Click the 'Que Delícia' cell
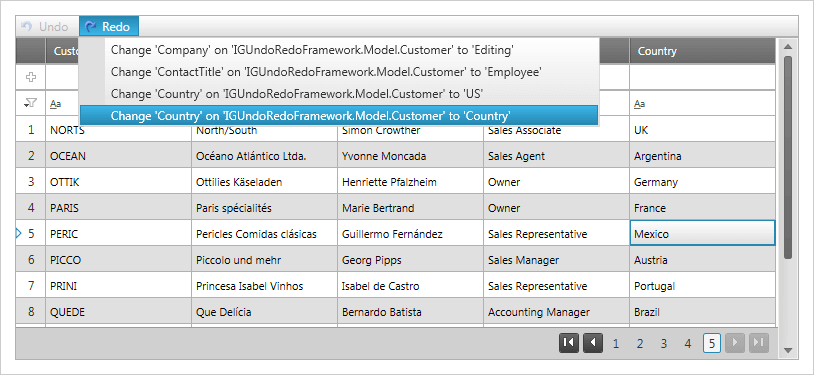This screenshot has width=814, height=375. click(265, 312)
